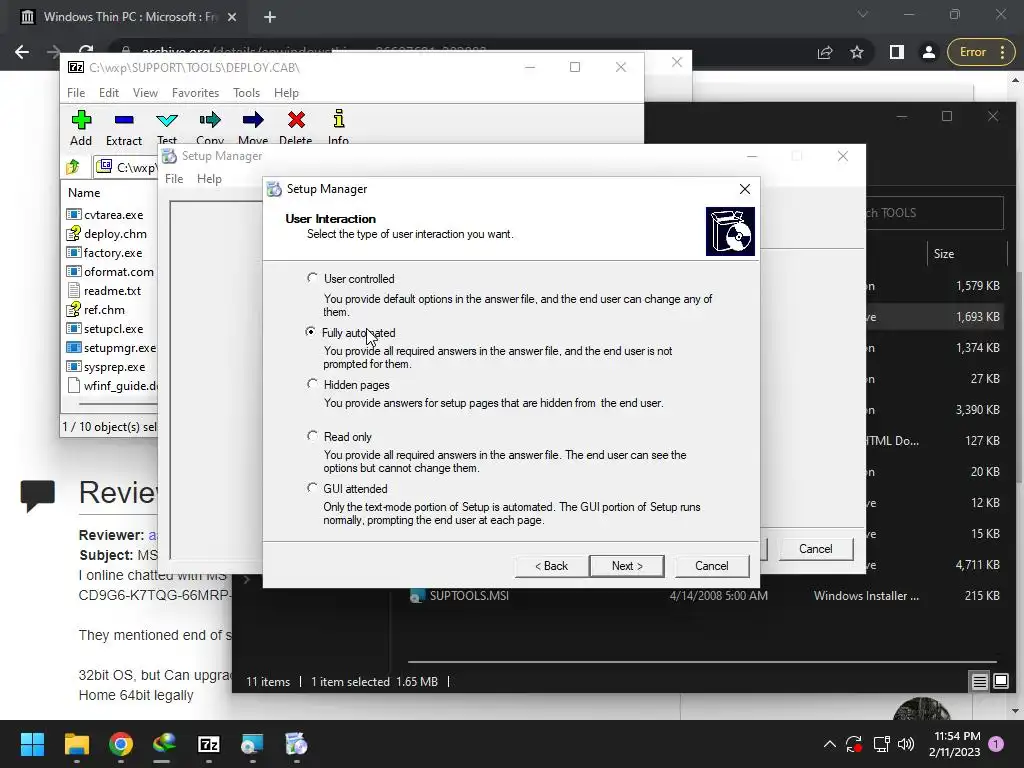1024x768 pixels.
Task: Select the User controlled radio option
Action: [x=312, y=278]
